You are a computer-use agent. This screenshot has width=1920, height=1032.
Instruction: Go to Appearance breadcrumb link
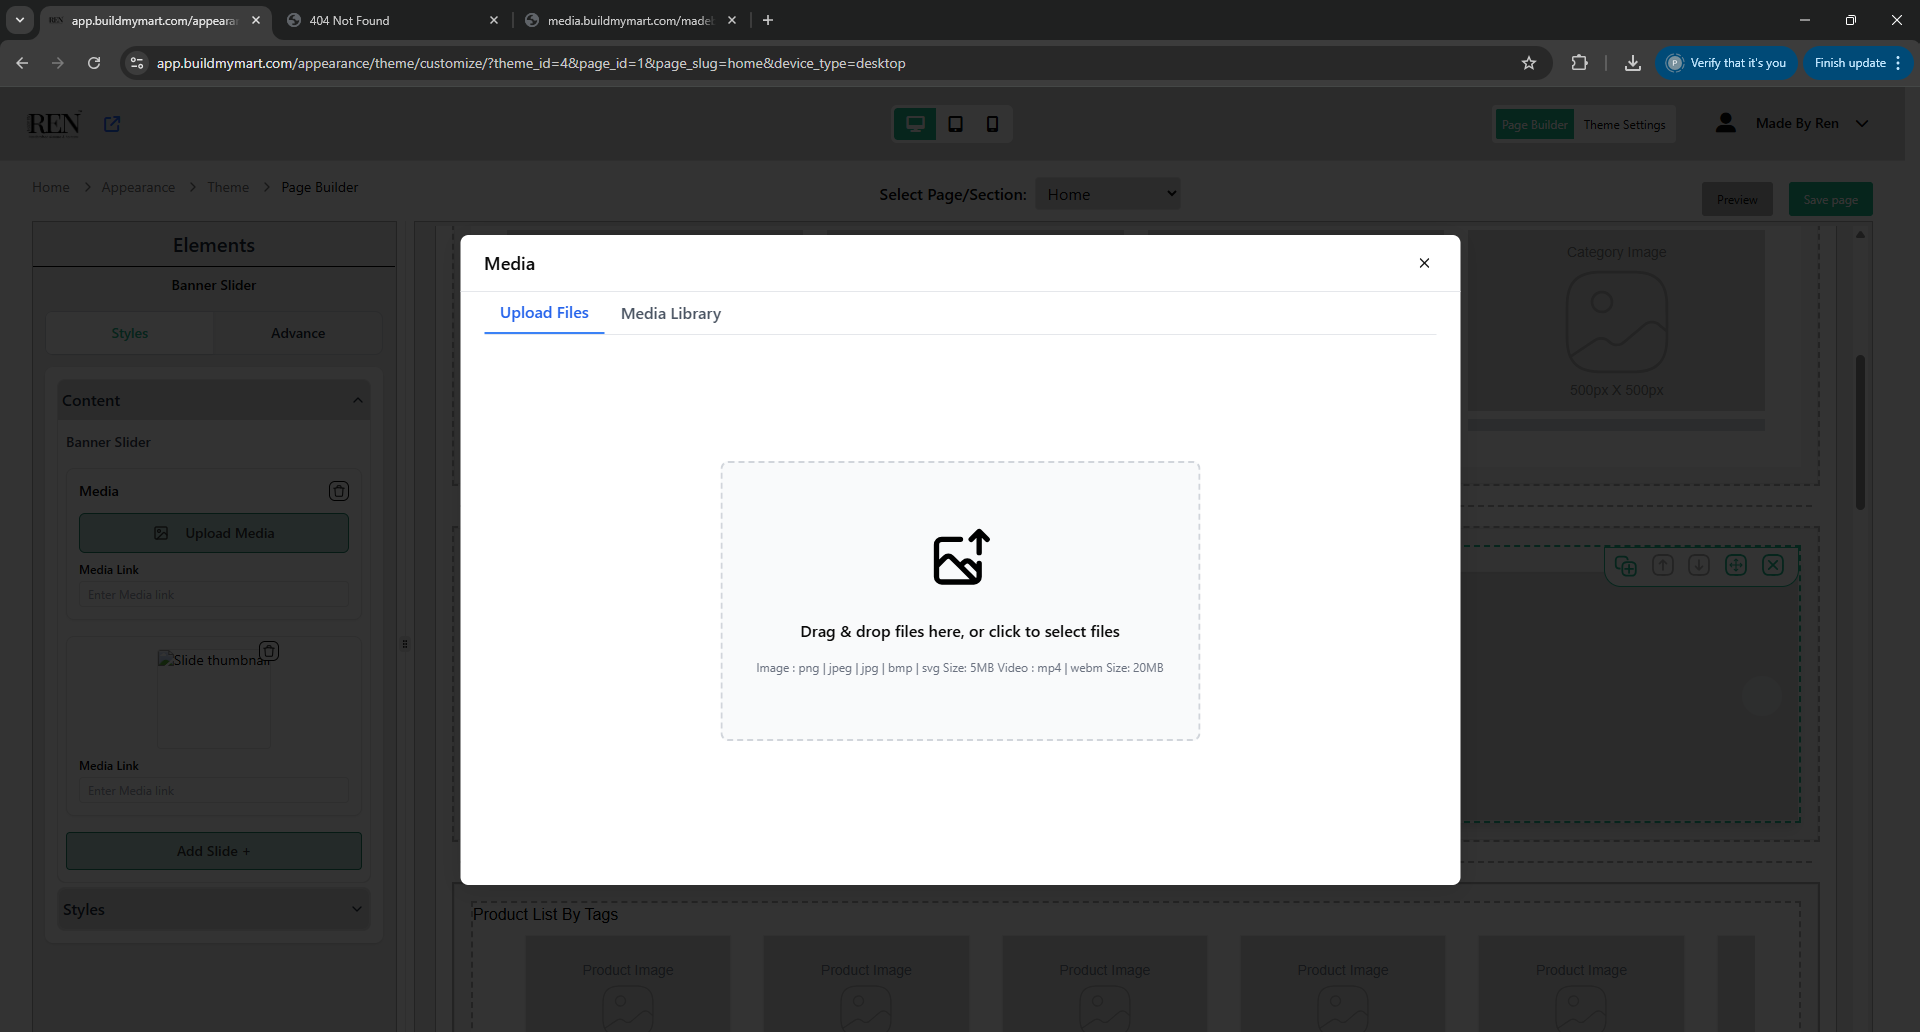[x=138, y=187]
